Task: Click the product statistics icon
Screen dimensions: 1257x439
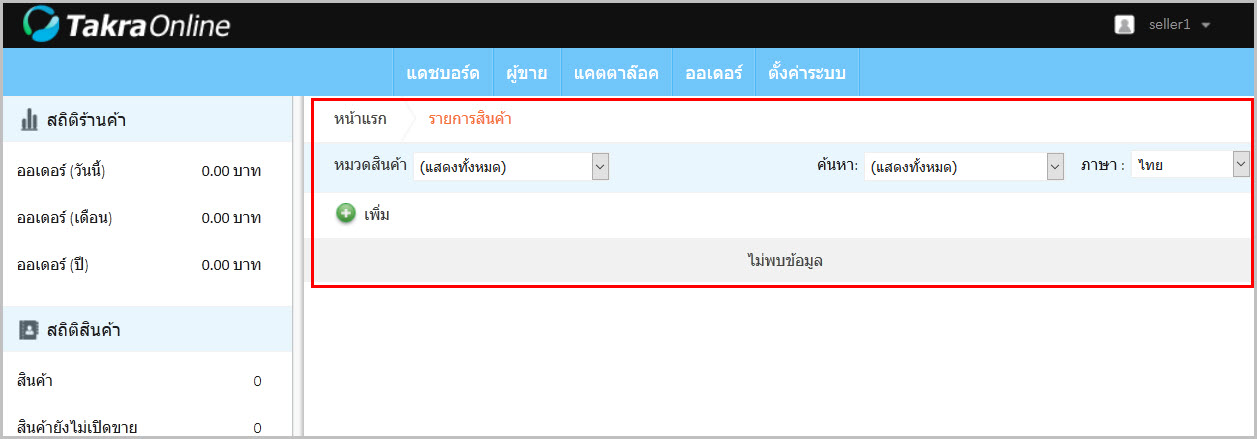Action: (29, 330)
